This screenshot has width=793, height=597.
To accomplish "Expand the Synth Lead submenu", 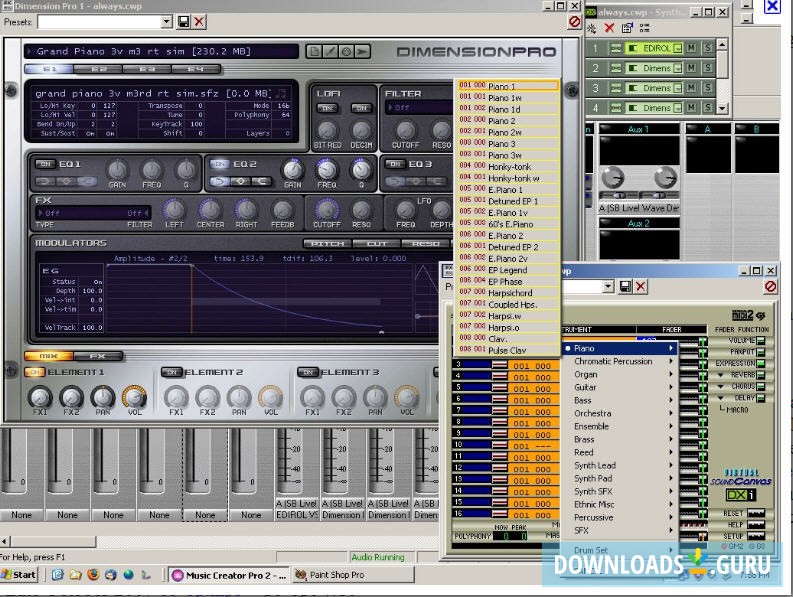I will click(x=595, y=465).
